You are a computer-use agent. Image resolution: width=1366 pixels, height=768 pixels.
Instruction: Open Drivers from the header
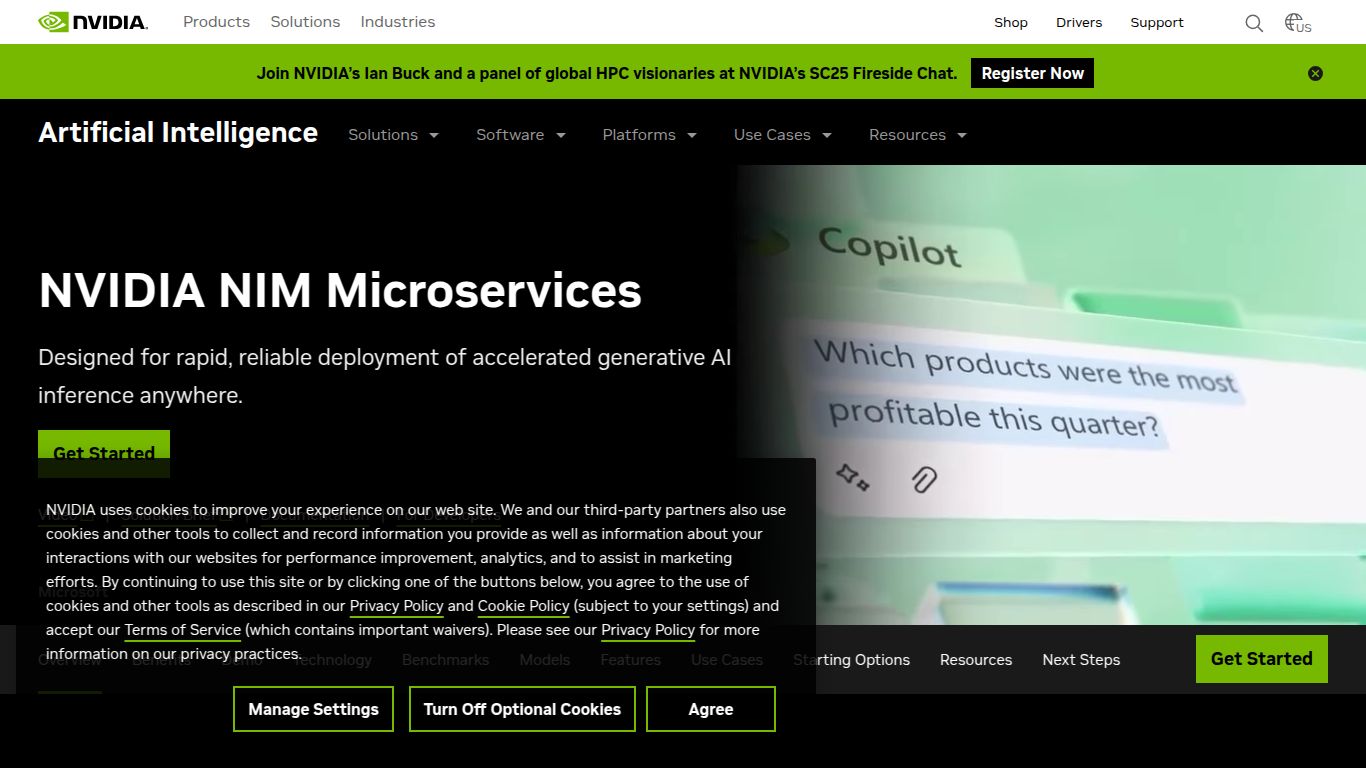(x=1079, y=22)
